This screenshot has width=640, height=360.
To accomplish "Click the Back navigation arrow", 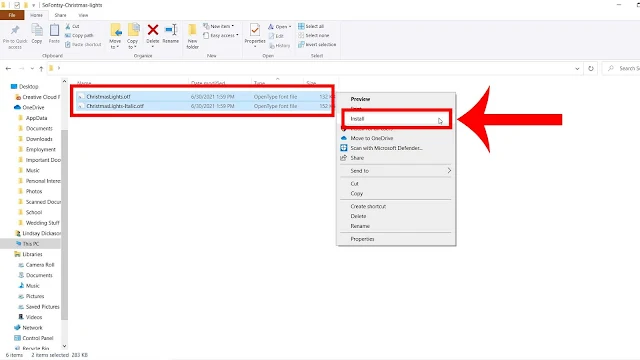I will click(x=9, y=69).
